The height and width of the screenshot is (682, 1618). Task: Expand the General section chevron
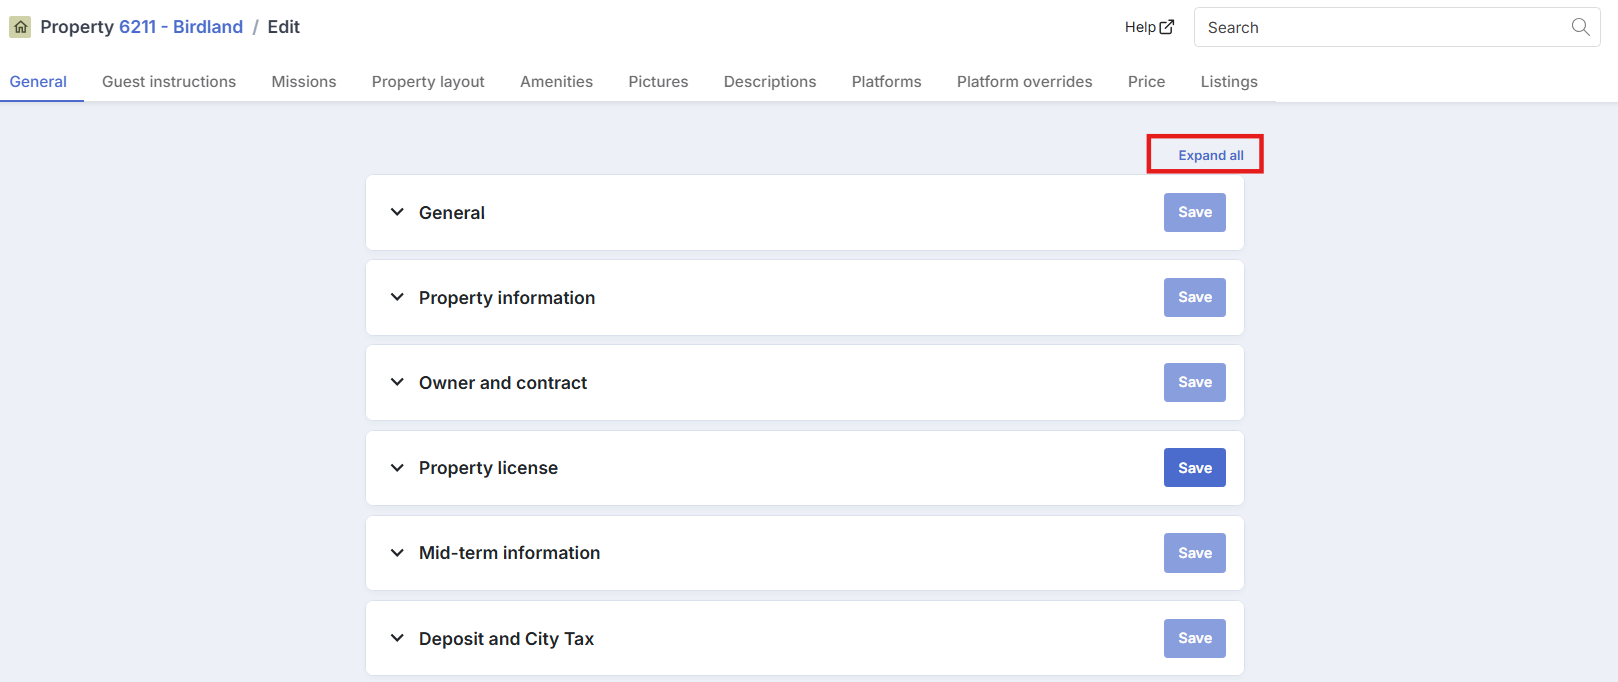(x=397, y=212)
